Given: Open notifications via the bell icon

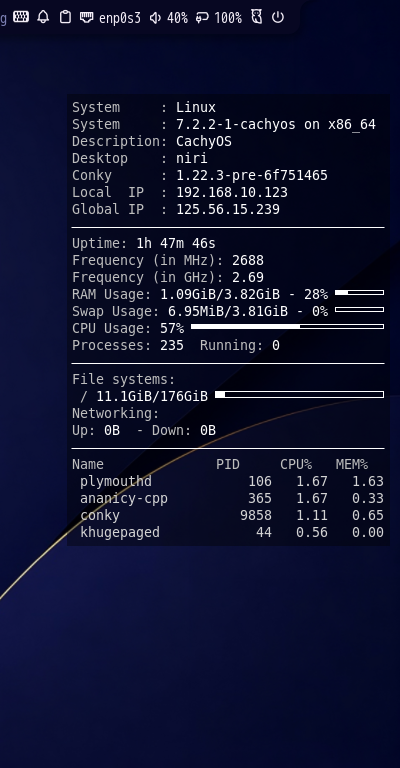Looking at the screenshot, I should 43,17.
